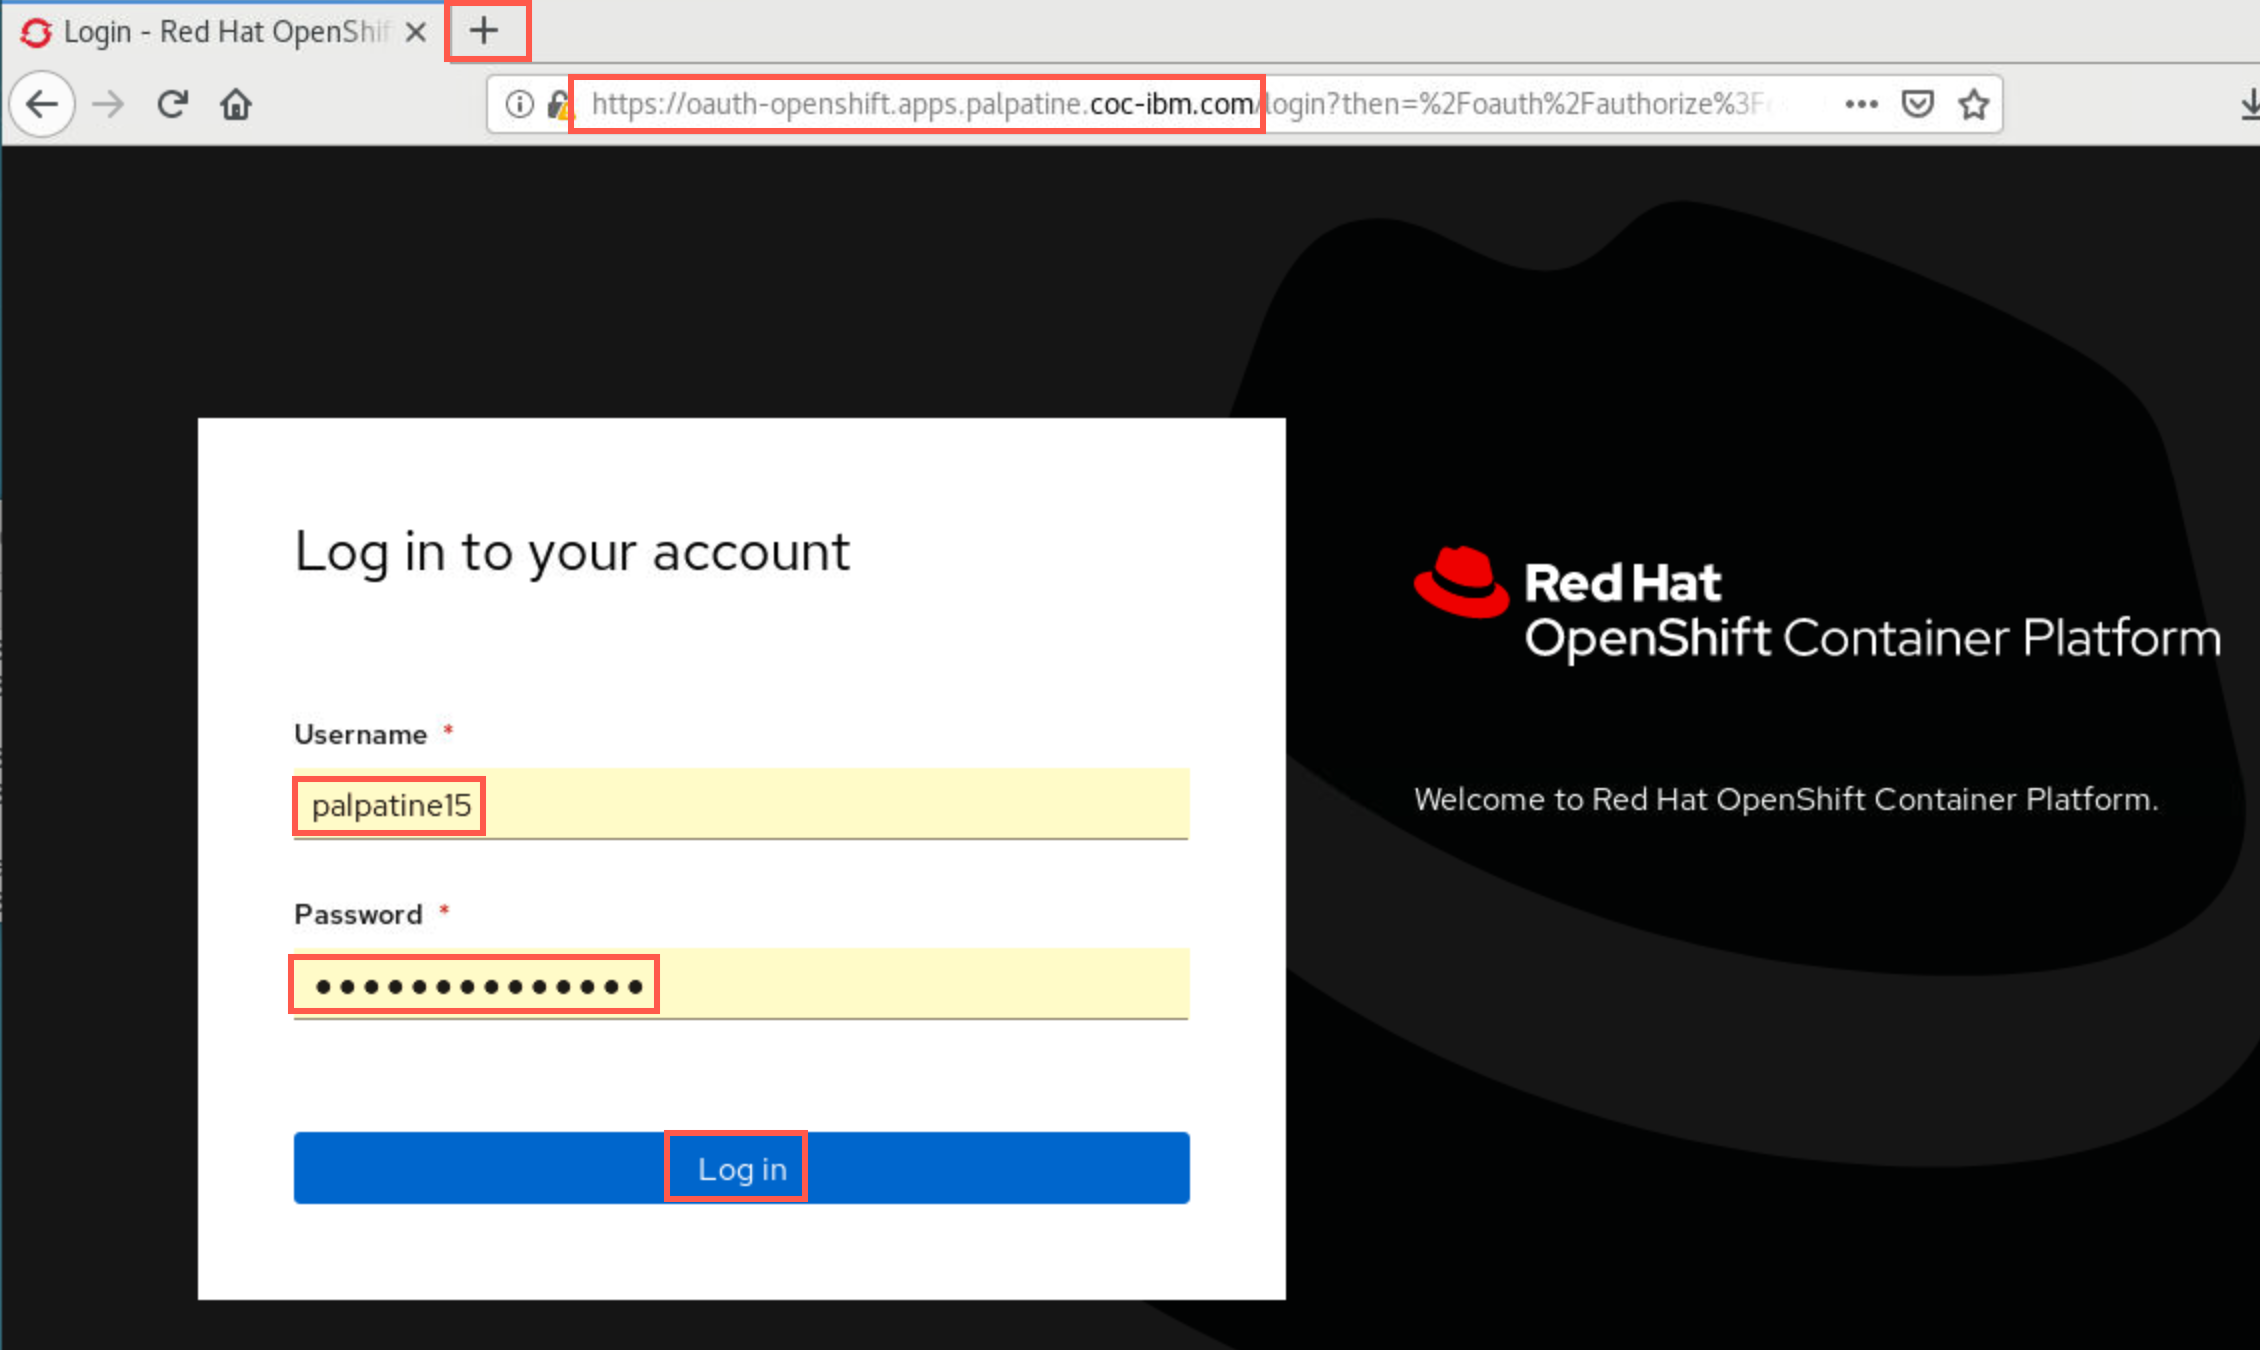The height and width of the screenshot is (1350, 2260).
Task: Click the 'Password' field label
Action: pyautogui.click(x=358, y=915)
